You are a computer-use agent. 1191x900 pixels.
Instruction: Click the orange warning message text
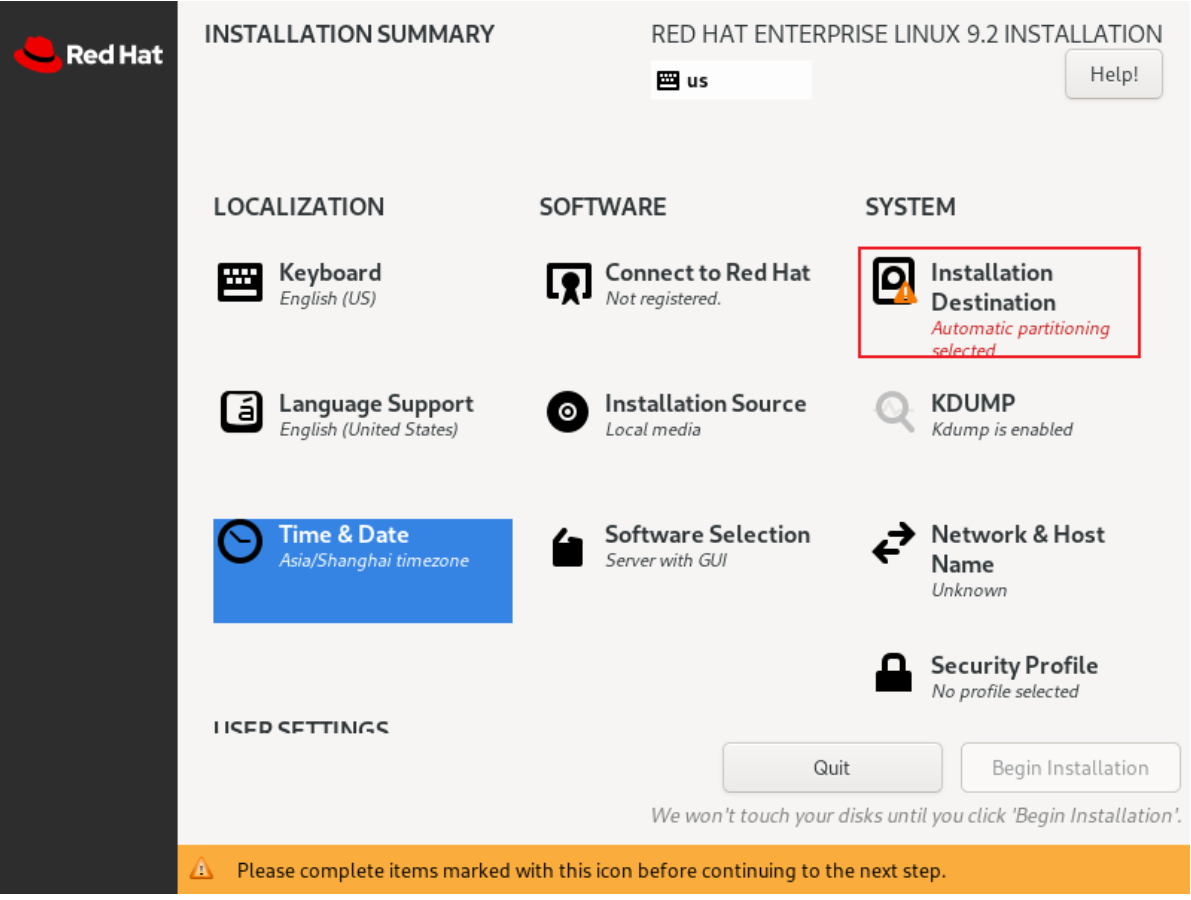click(592, 870)
